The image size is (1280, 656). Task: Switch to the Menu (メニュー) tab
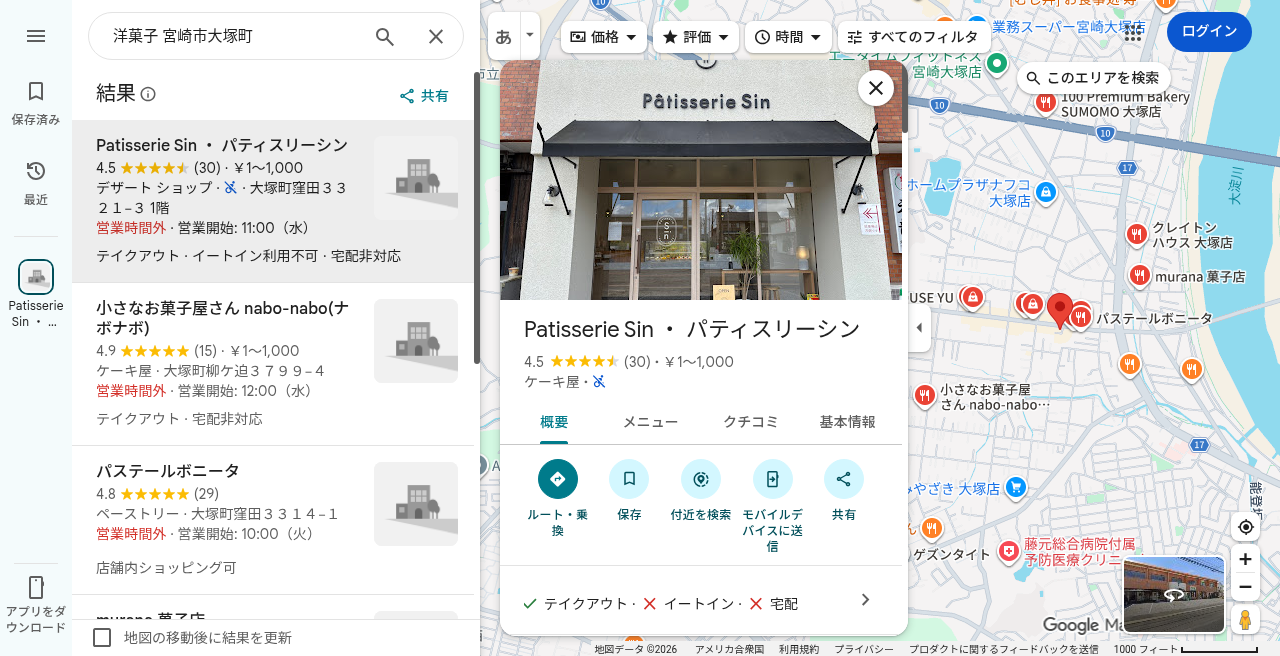pyautogui.click(x=651, y=422)
